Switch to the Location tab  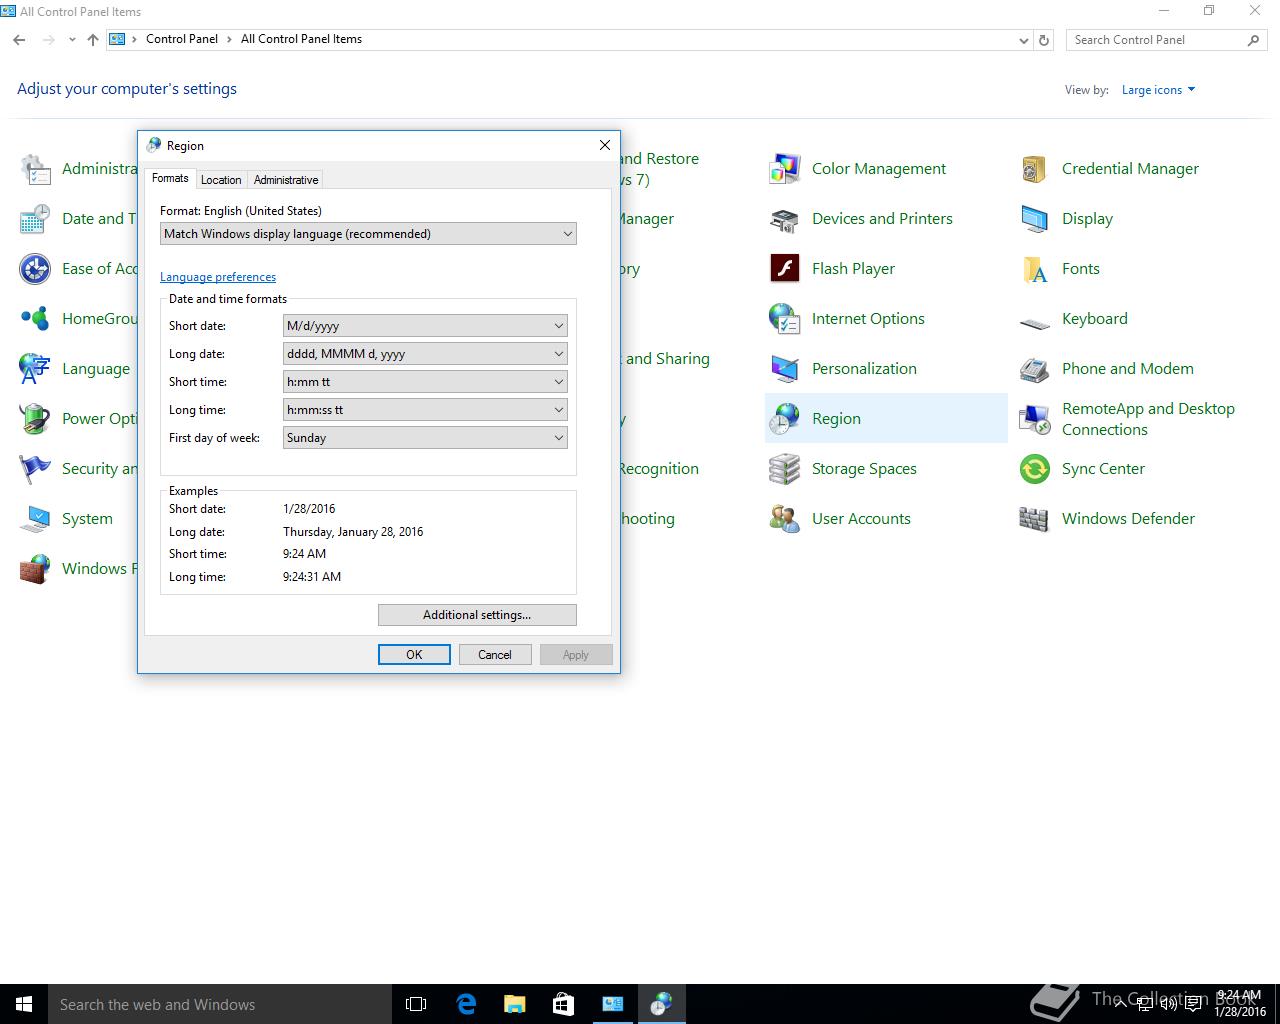coord(221,180)
